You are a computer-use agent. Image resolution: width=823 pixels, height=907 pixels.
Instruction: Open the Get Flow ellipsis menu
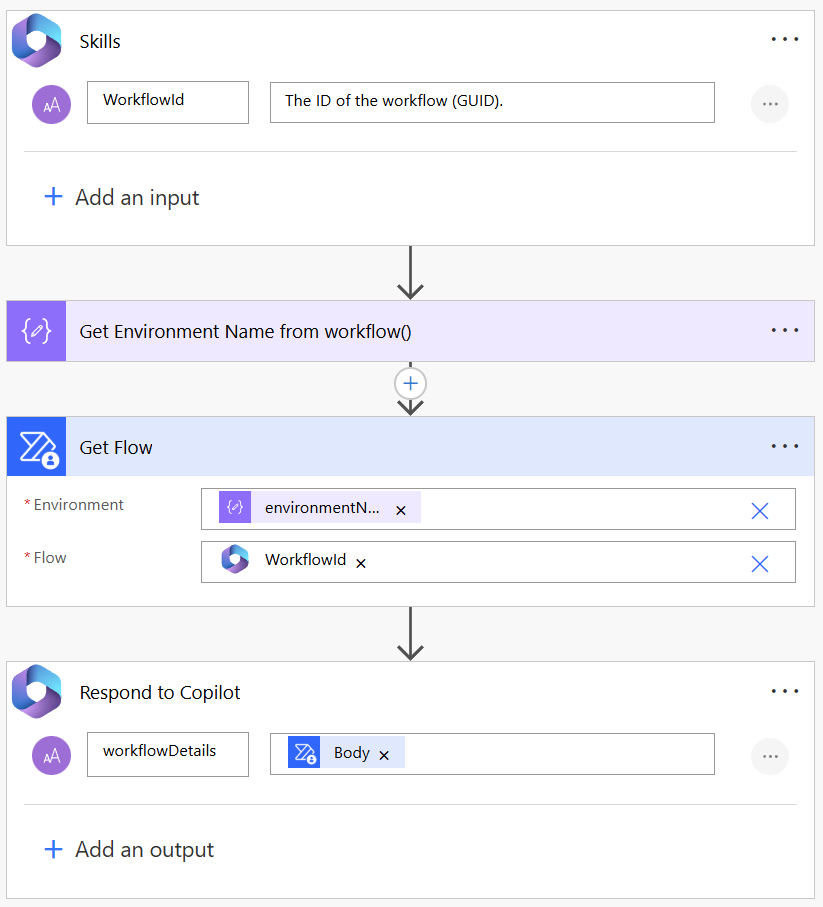[x=784, y=447]
